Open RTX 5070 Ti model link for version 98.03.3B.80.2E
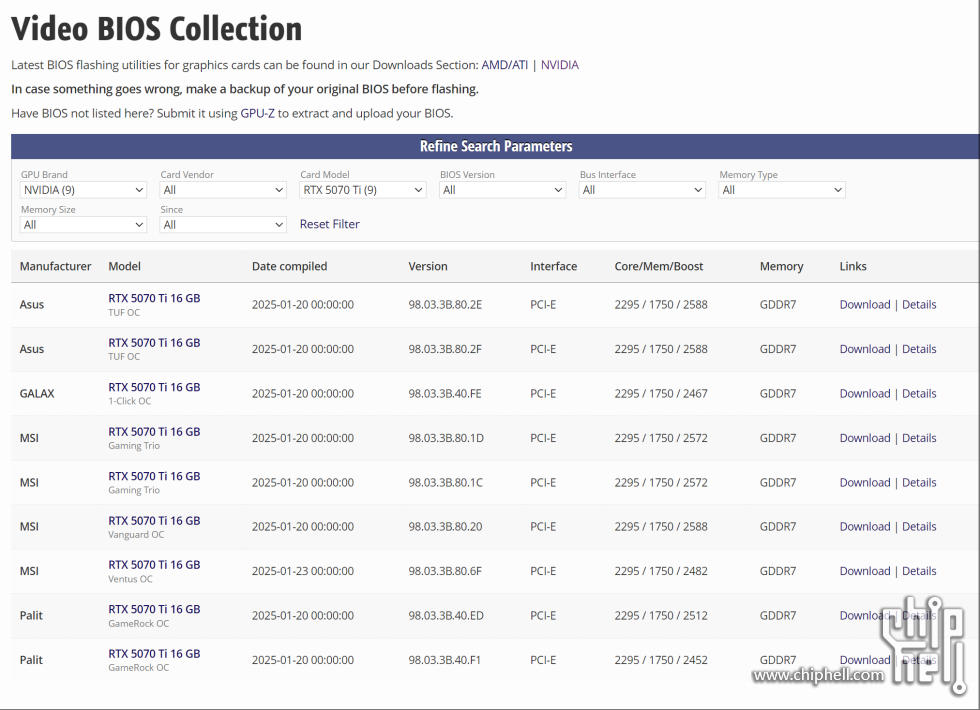Viewport: 980px width, 710px height. point(154,298)
